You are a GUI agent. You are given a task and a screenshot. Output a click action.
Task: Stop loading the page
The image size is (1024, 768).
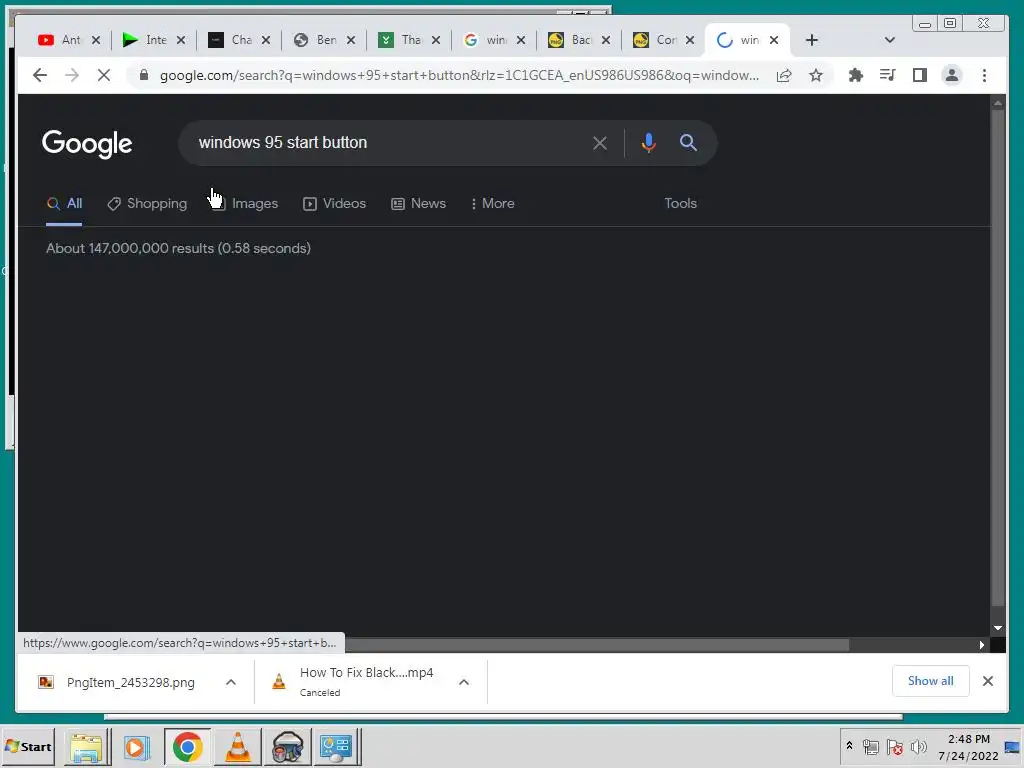(x=104, y=76)
